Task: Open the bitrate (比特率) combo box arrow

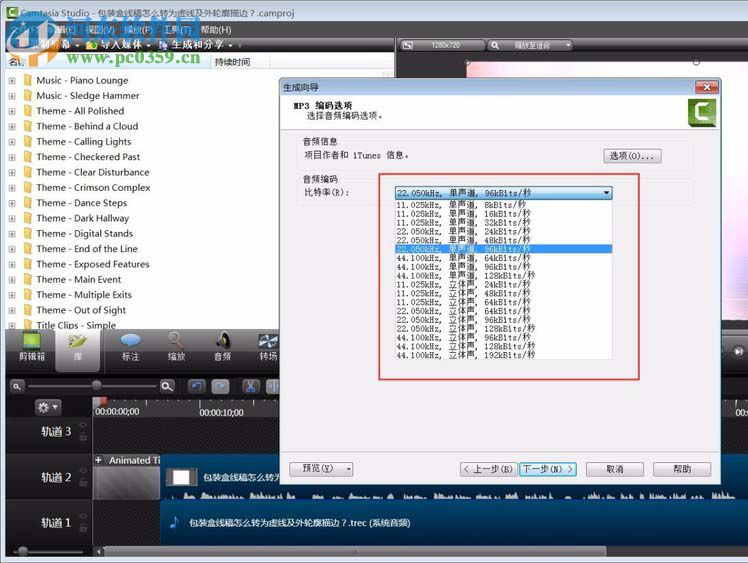Action: (606, 193)
